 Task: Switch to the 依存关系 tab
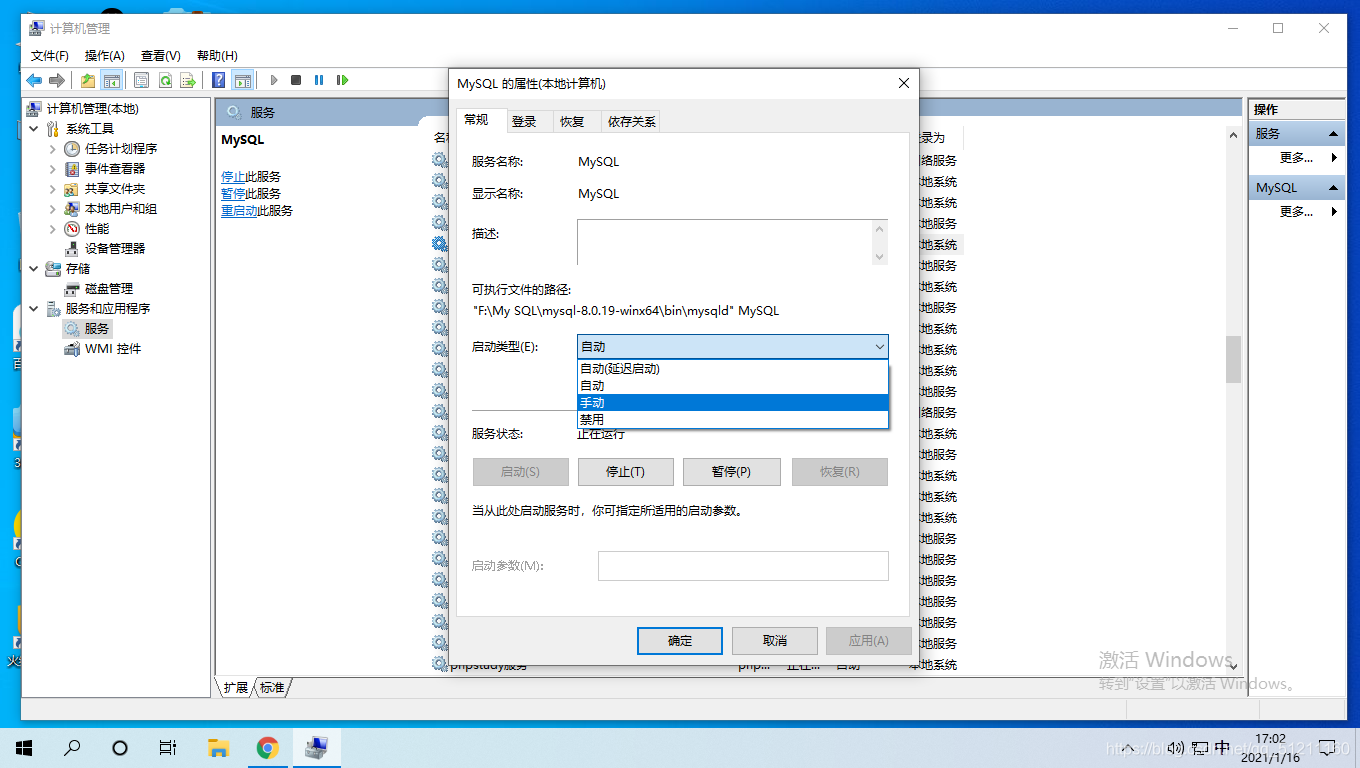pos(632,121)
